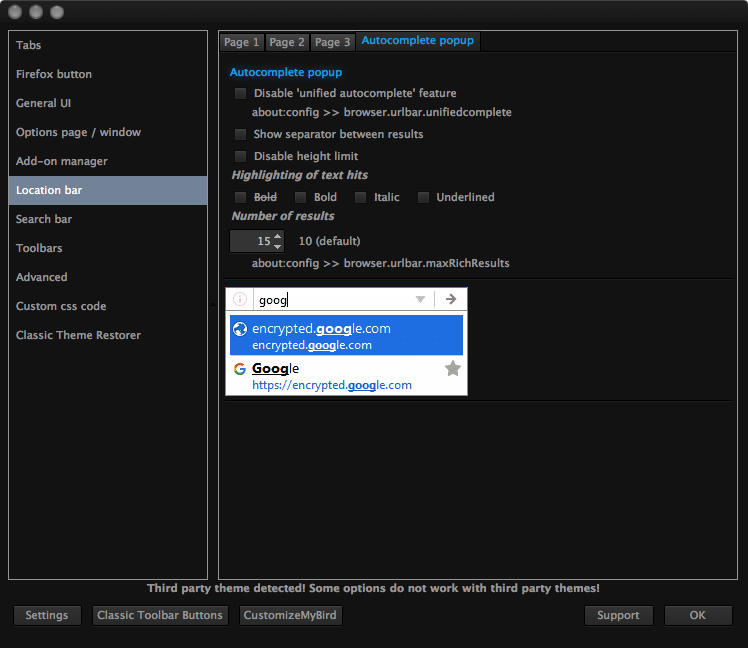
Task: Enable Disable 'unified autocomplete' feature checkbox
Action: pos(240,93)
